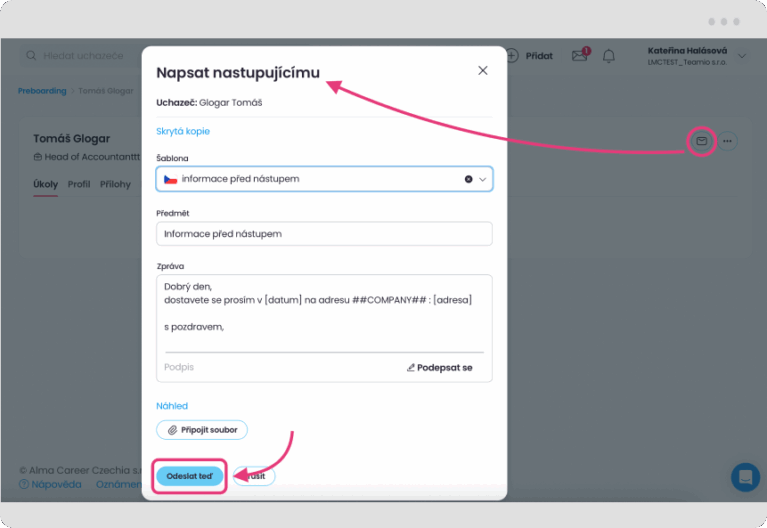Expand the Kateřina Halásová account menu

[742, 56]
